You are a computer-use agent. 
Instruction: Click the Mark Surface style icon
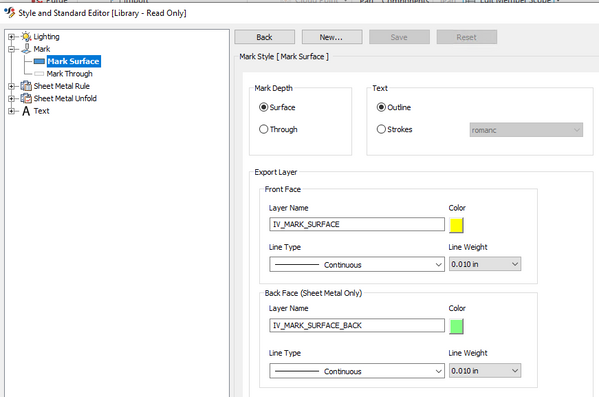pyautogui.click(x=39, y=61)
